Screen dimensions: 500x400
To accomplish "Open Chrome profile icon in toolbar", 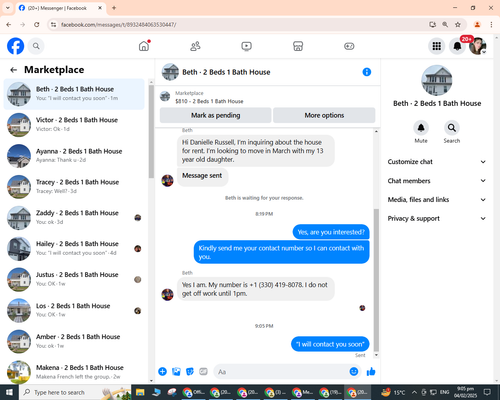I will 477,24.
